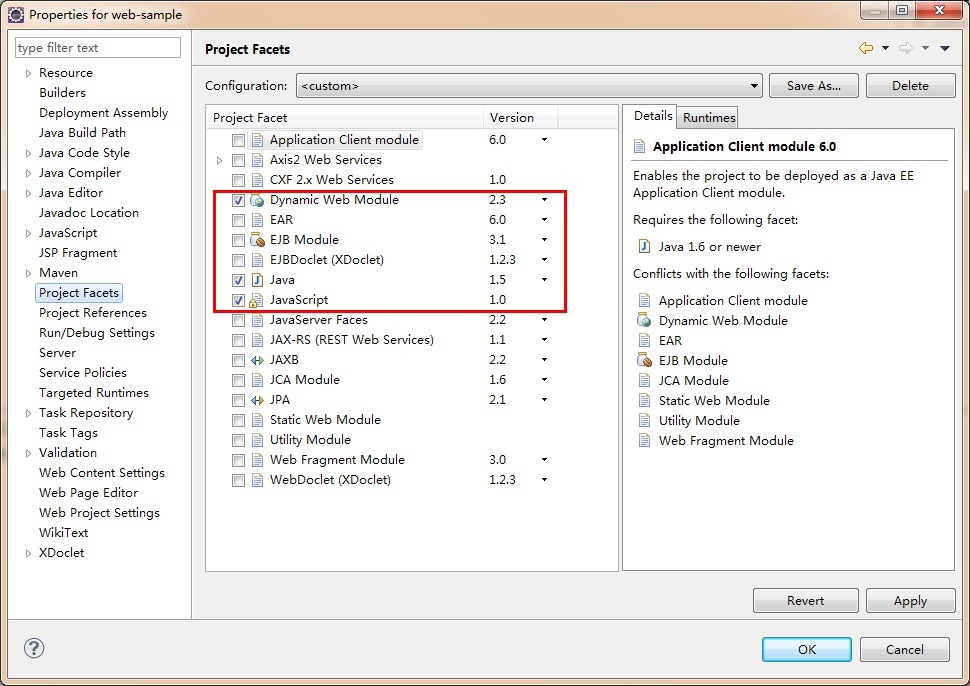Image resolution: width=970 pixels, height=686 pixels.
Task: Click the locked JavaScript facet icon
Action: point(256,300)
